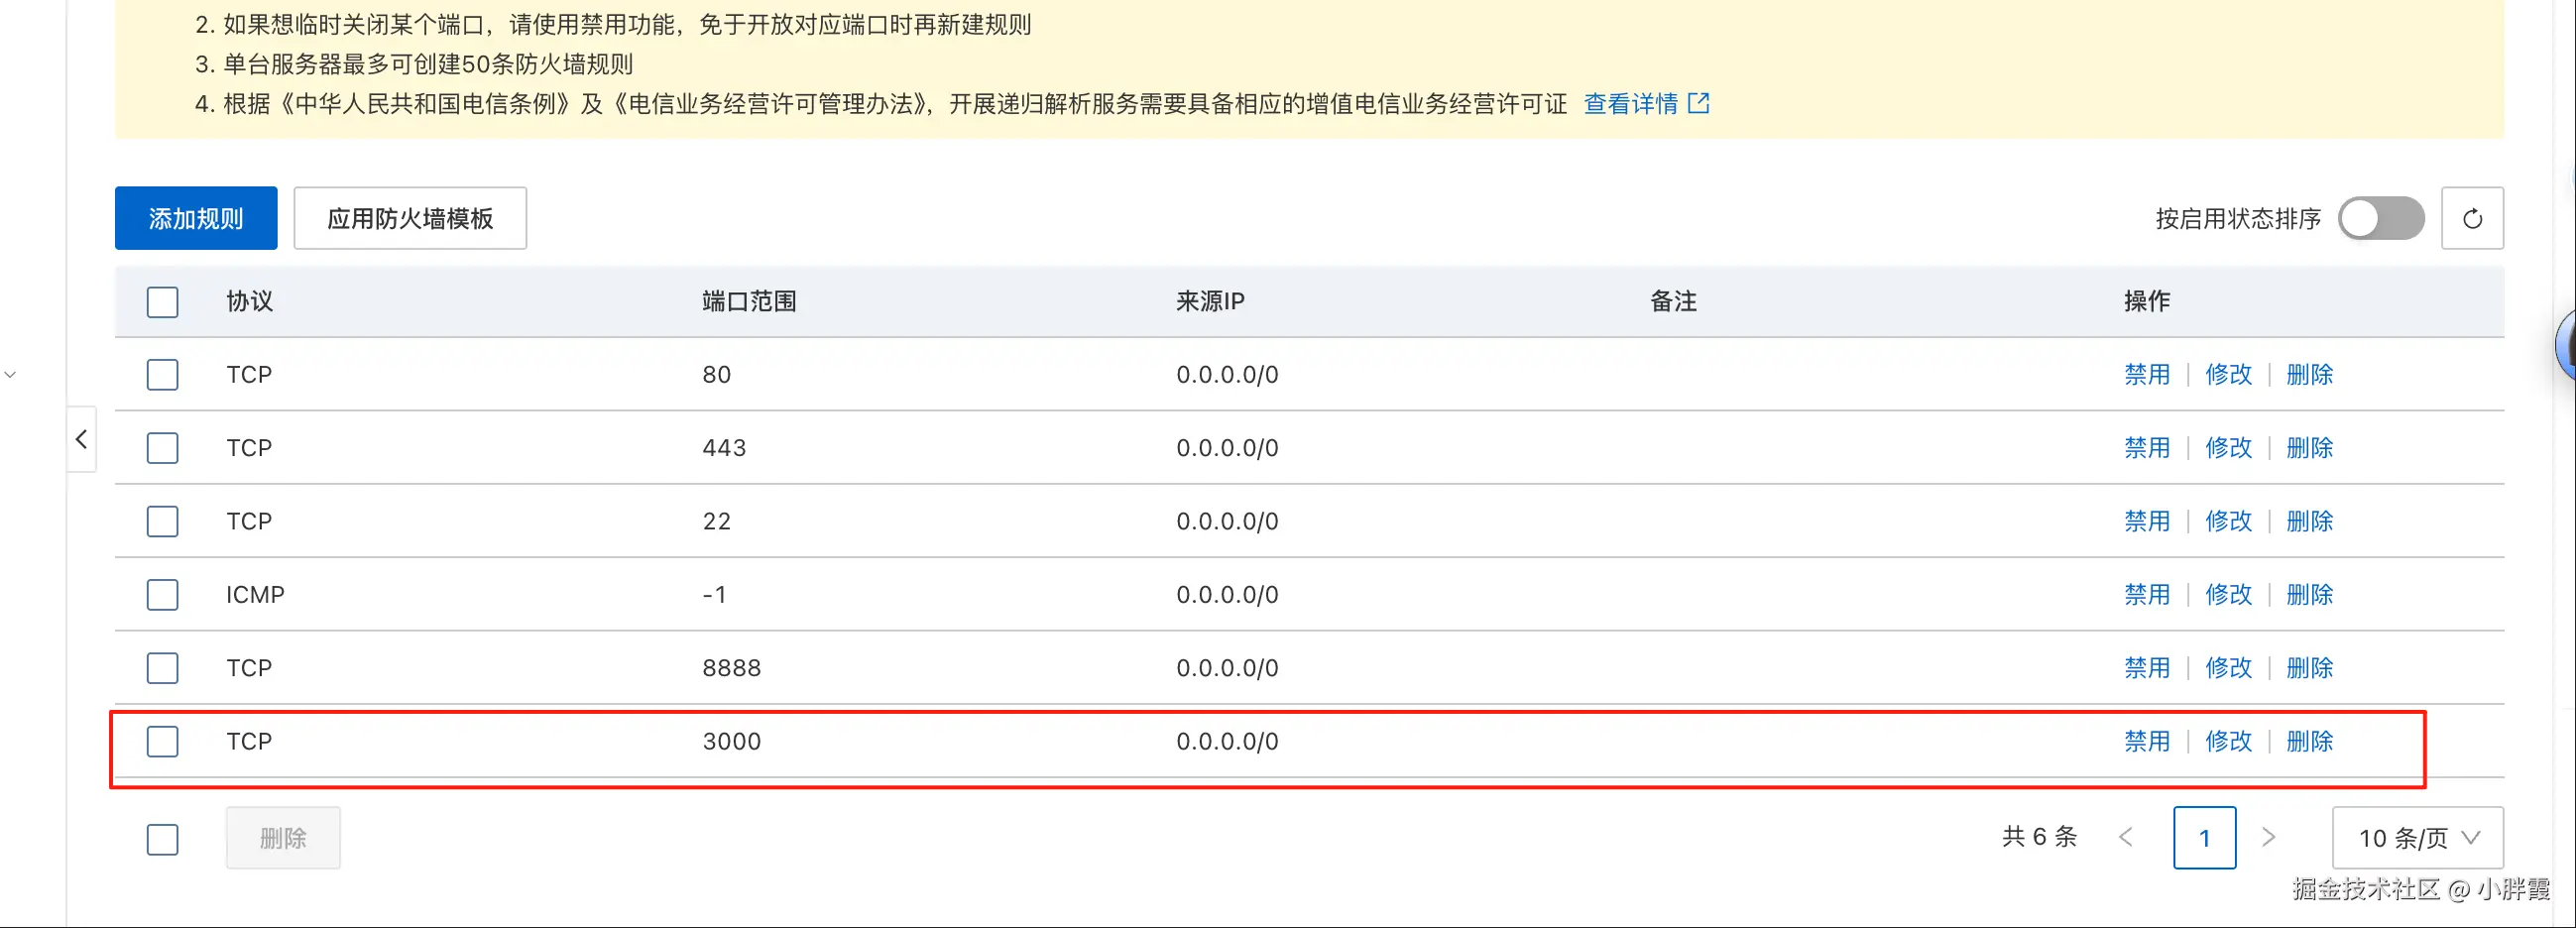Disable the TCP 80 rule
The image size is (2576, 928).
(2146, 375)
